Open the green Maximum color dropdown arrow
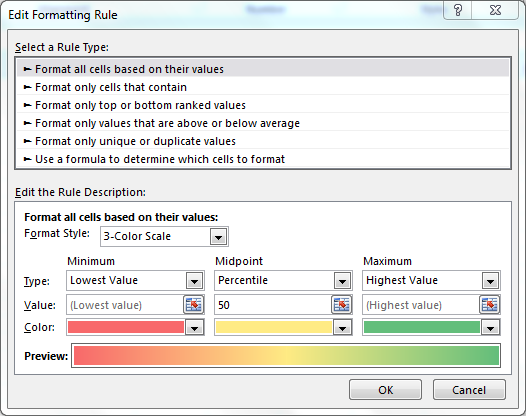Viewport: 526px width, 416px height. click(x=490, y=328)
